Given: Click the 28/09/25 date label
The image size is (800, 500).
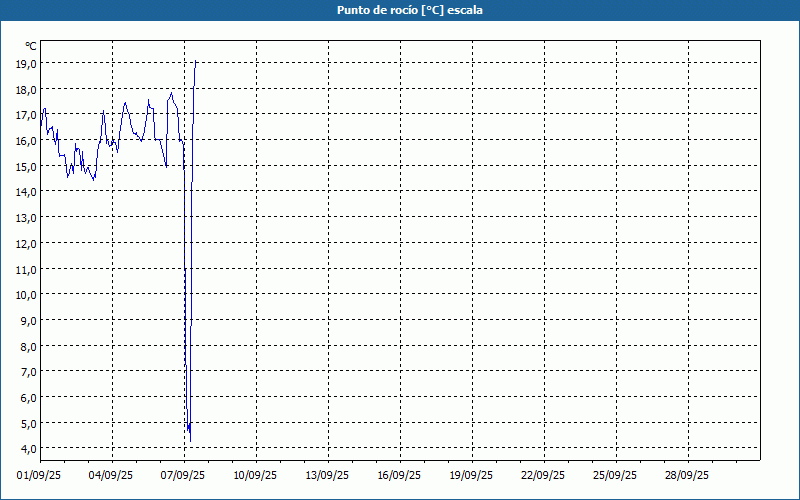Looking at the screenshot, I should [687, 476].
